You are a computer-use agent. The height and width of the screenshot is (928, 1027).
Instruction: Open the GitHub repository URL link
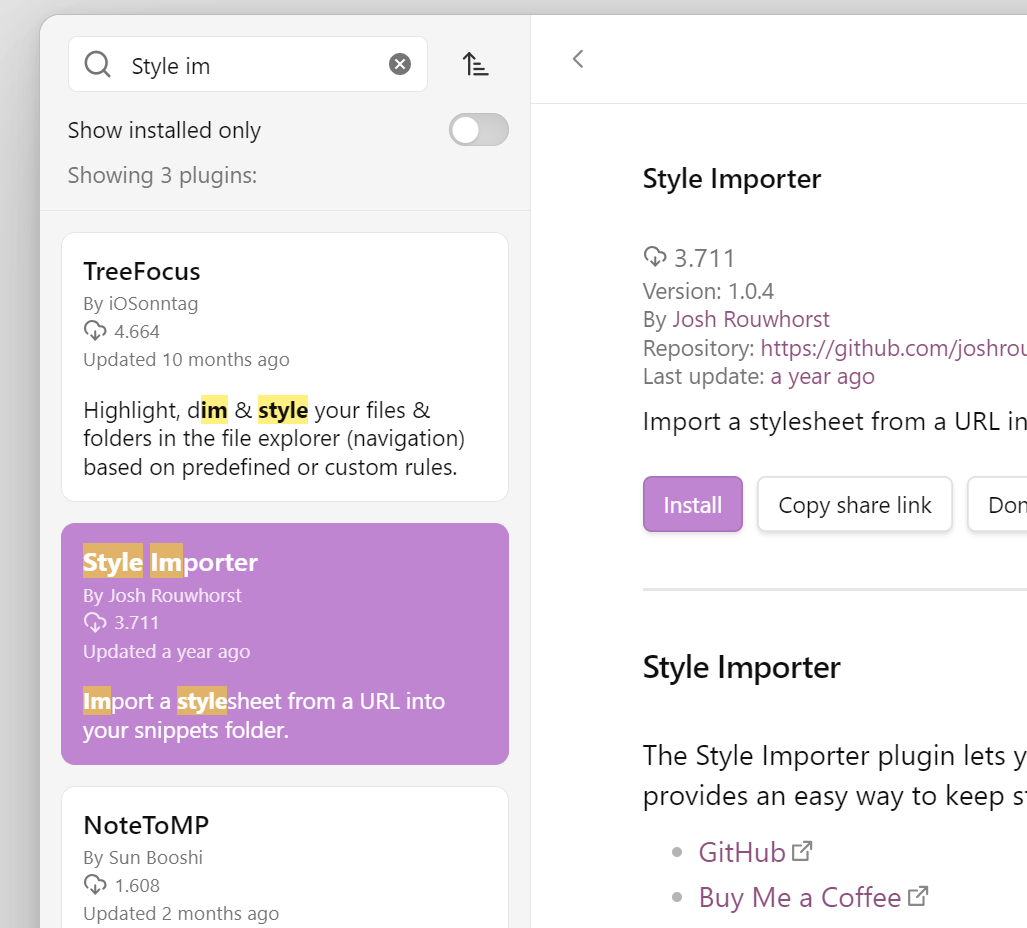[x=892, y=349]
